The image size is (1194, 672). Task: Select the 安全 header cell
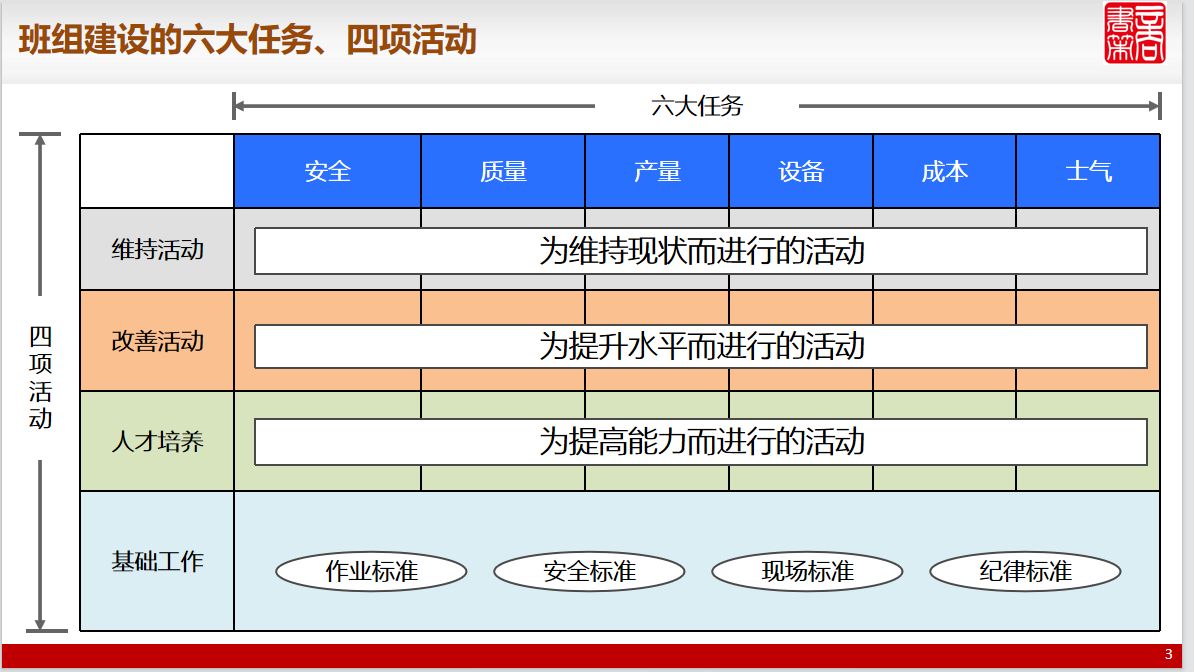click(327, 171)
